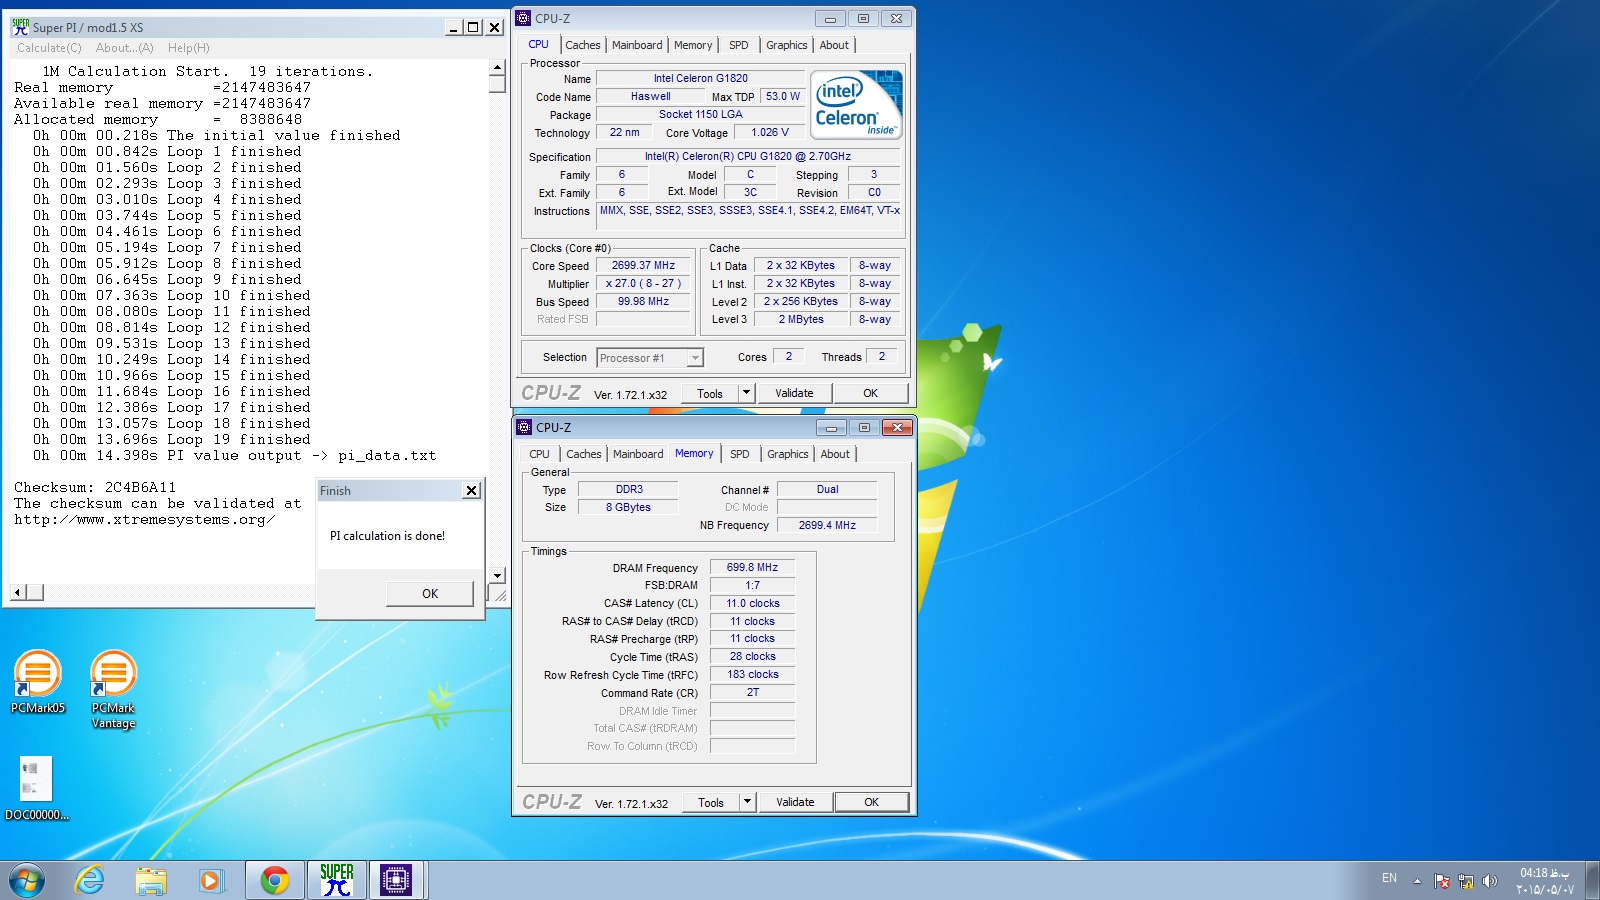Select SPD tab in lower CPU-Z window
This screenshot has height=900, width=1600.
[x=740, y=454]
